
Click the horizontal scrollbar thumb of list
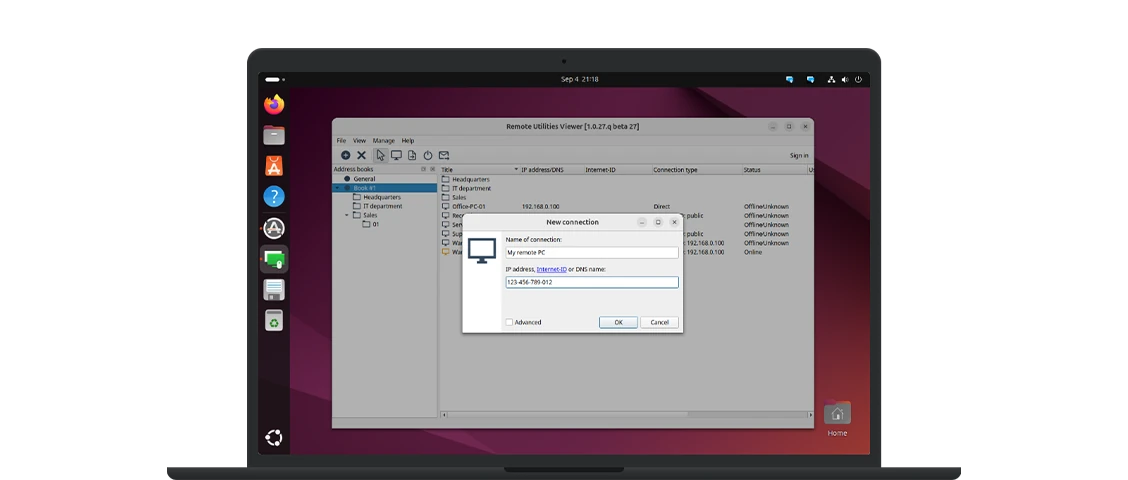click(568, 415)
